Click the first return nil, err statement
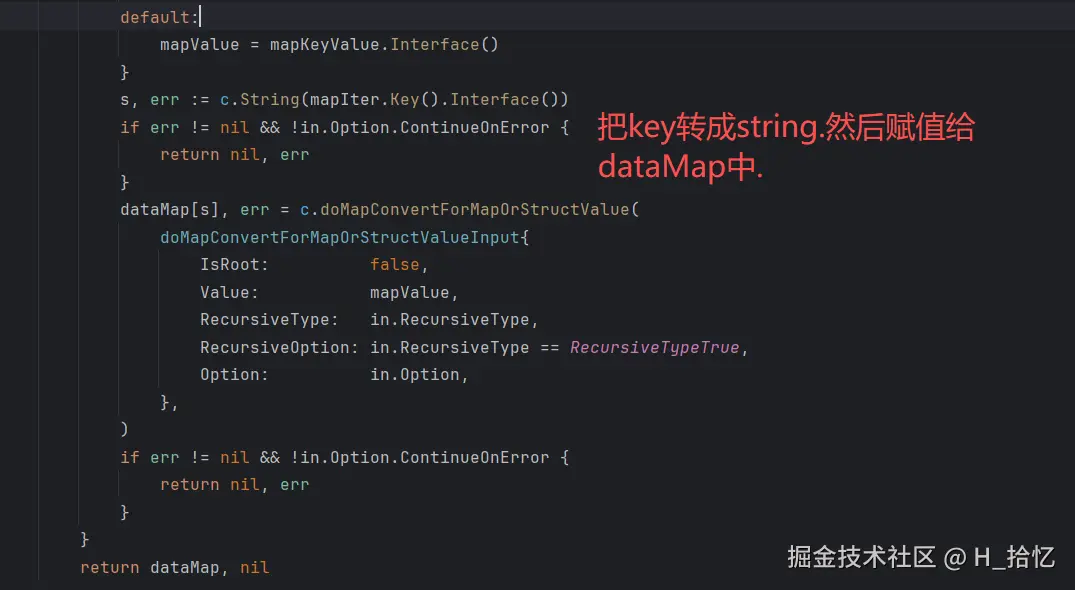This screenshot has height=590, width=1075. click(234, 155)
